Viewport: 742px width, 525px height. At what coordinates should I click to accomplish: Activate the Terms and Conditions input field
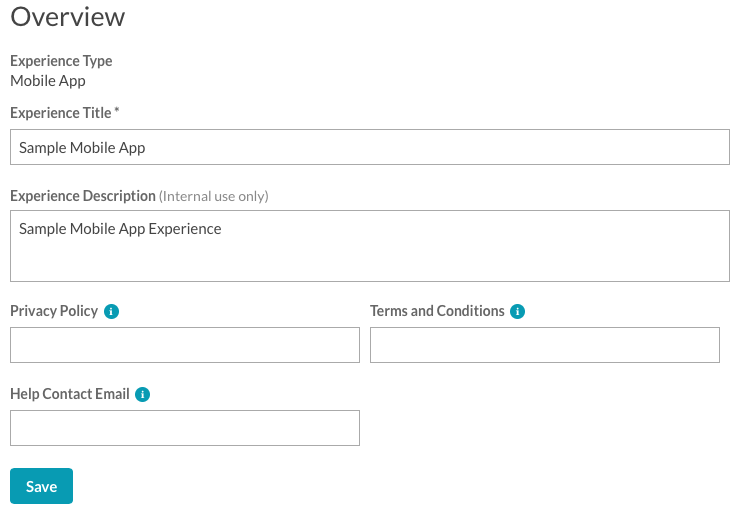545,345
